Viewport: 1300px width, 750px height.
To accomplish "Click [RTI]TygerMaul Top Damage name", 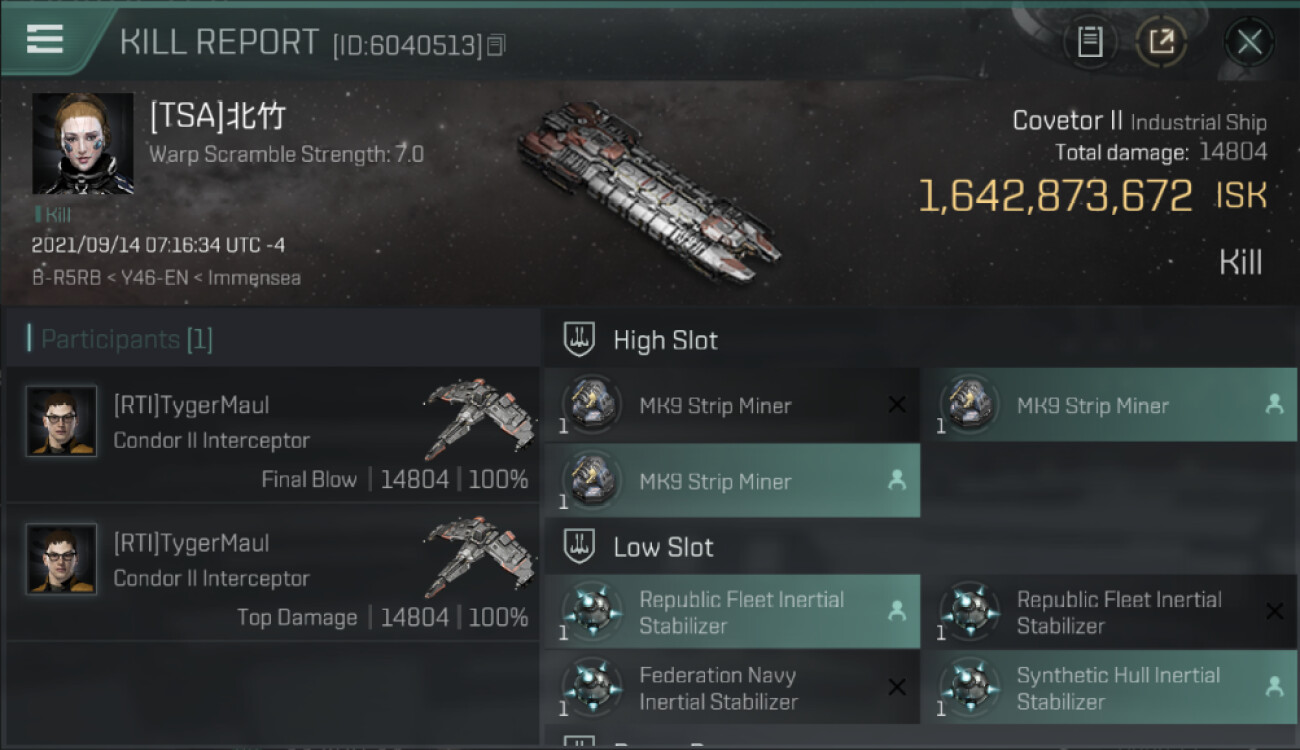I will pos(191,543).
